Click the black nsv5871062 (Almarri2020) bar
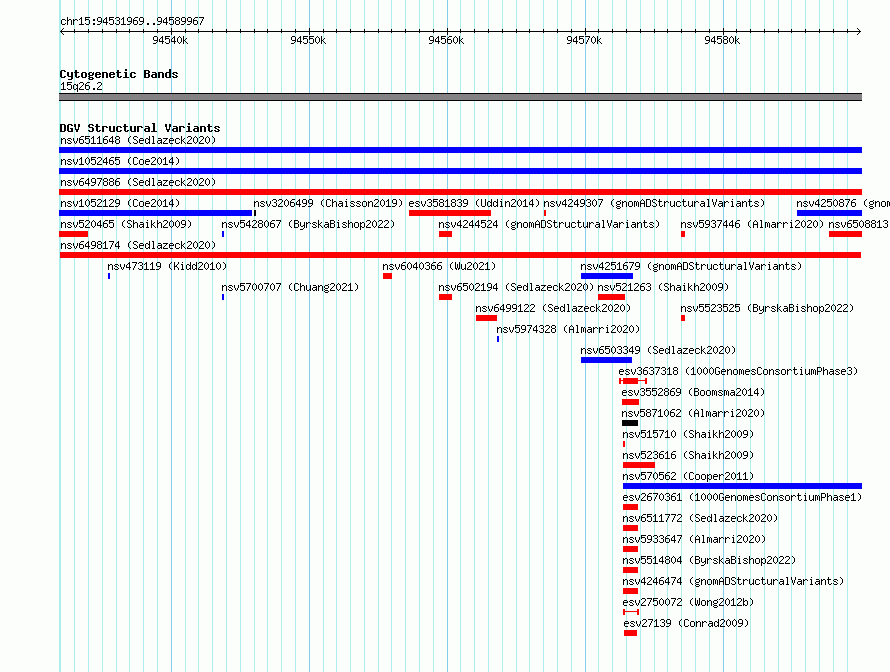Screen dimensions: 890x672 (x=630, y=423)
